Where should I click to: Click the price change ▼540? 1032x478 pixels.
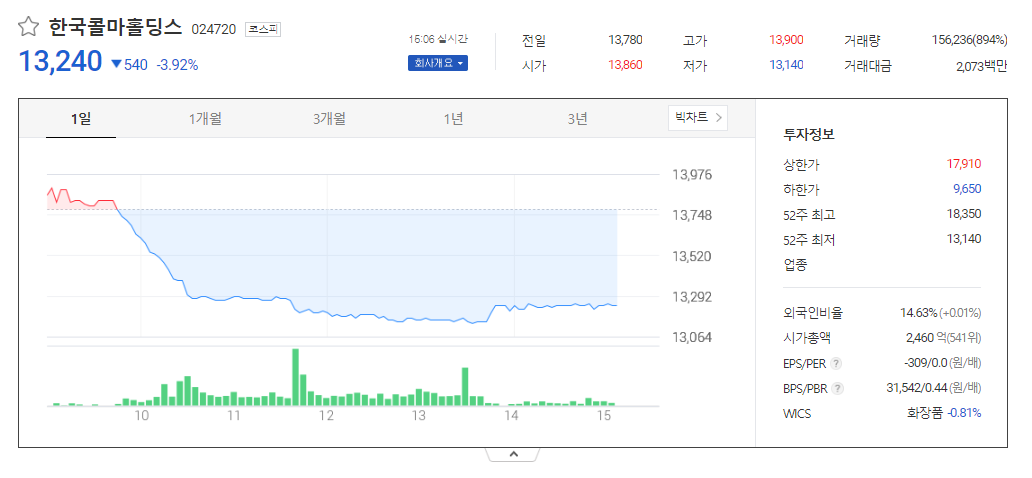129,65
